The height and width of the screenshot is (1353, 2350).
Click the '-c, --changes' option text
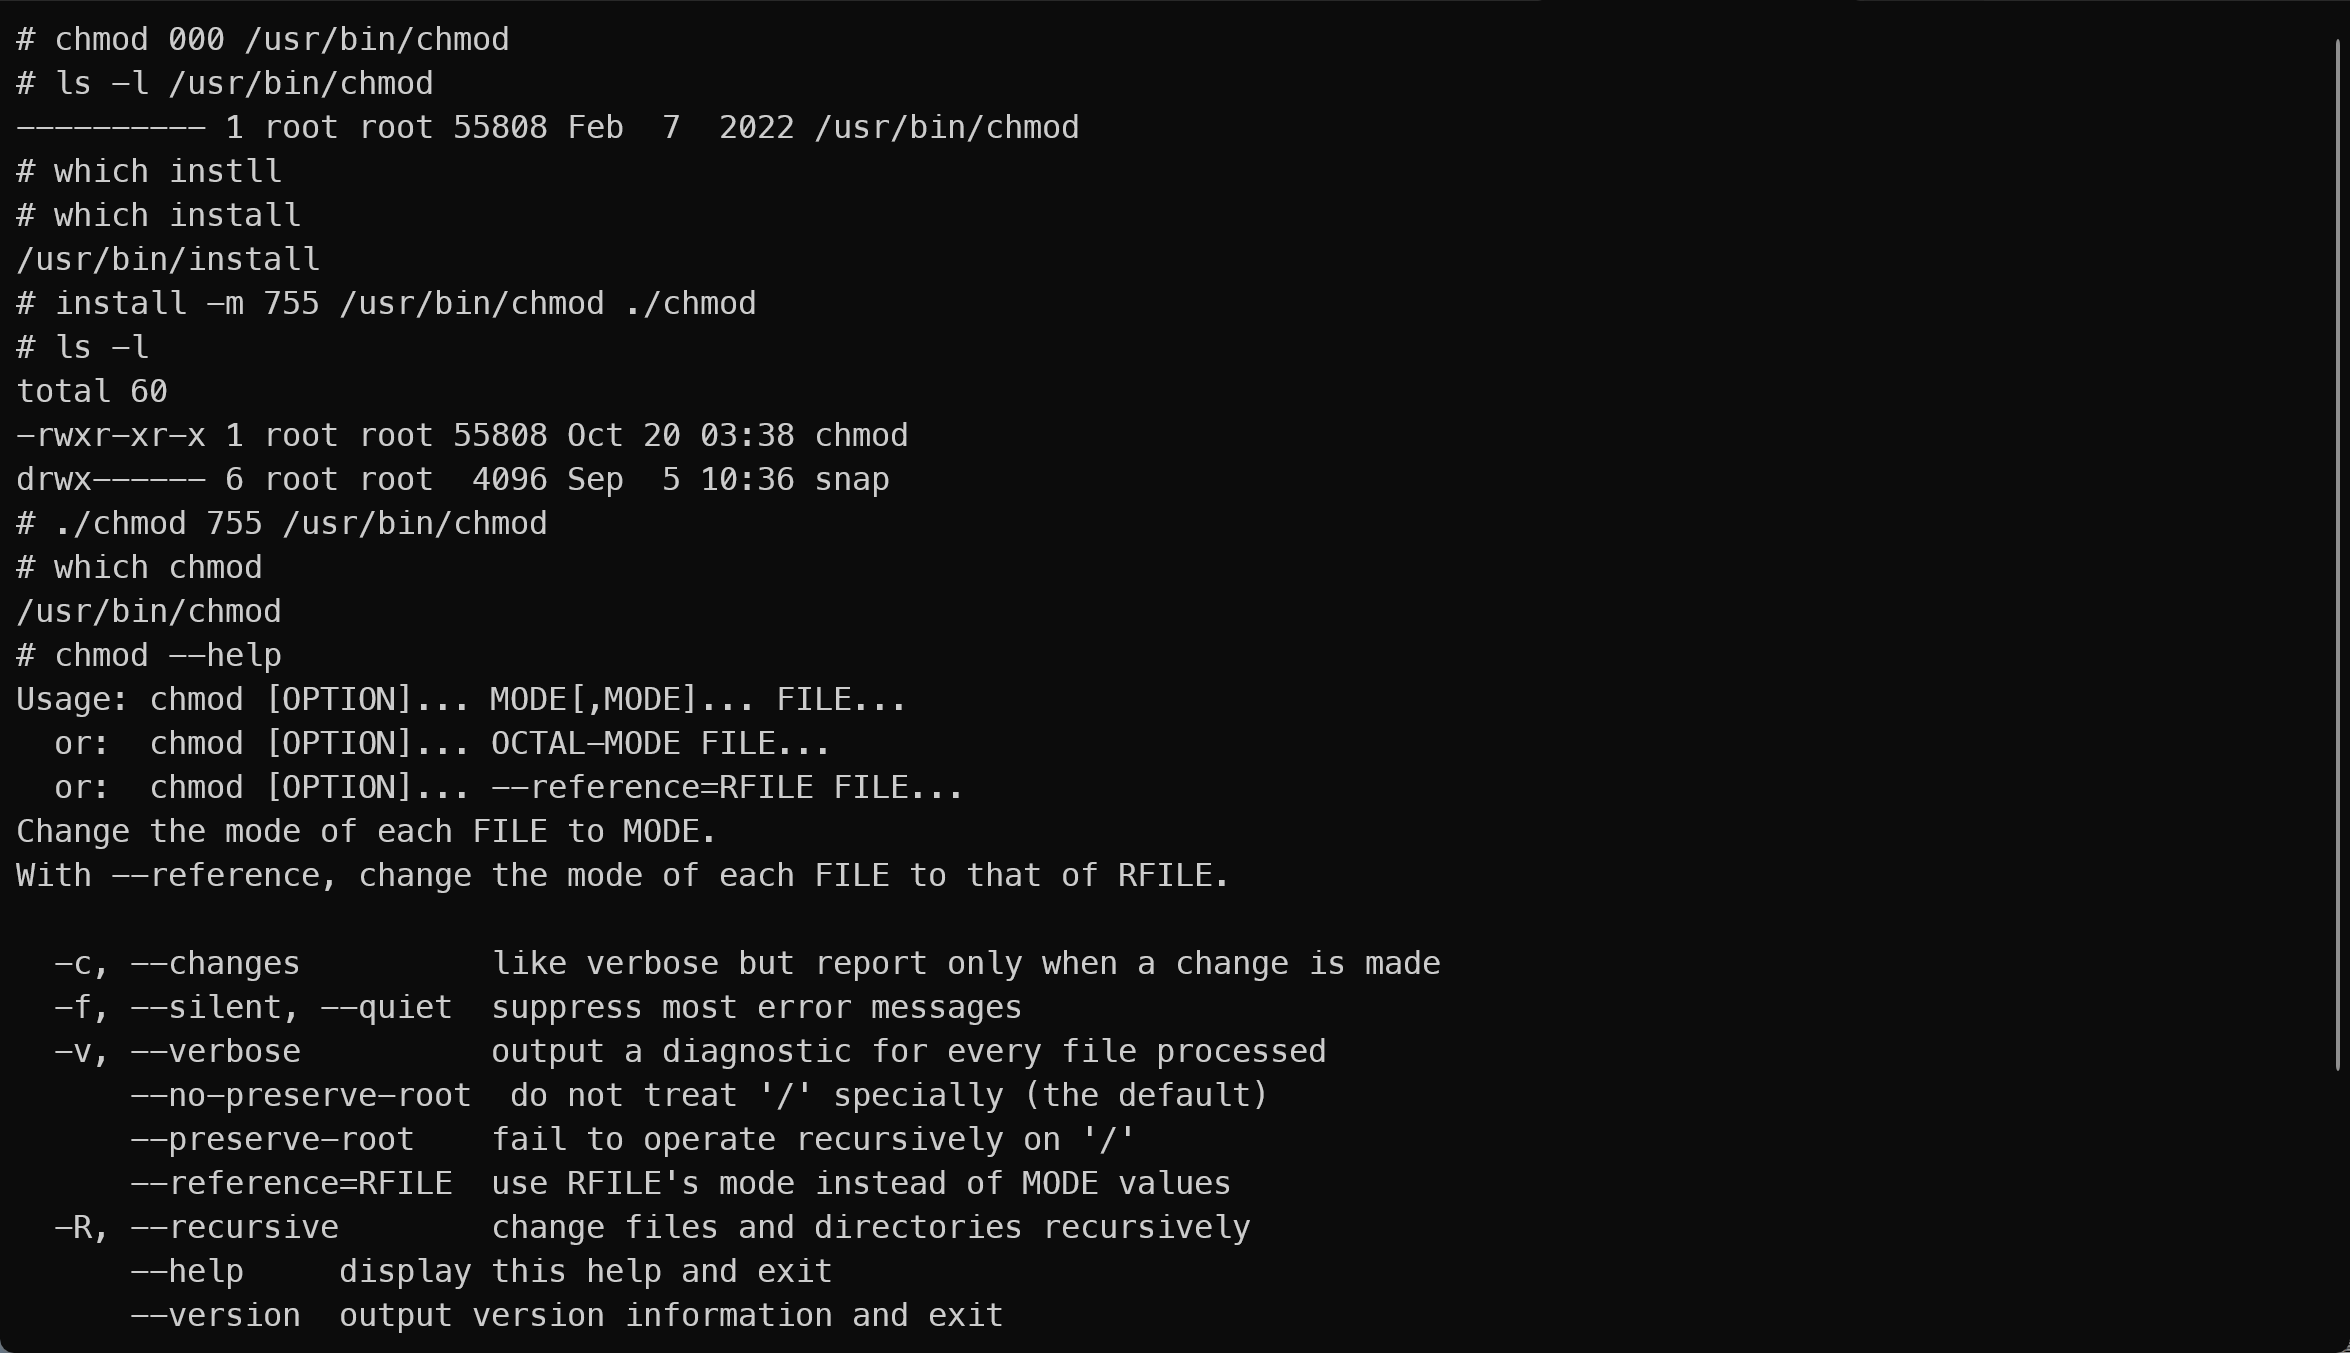click(177, 964)
